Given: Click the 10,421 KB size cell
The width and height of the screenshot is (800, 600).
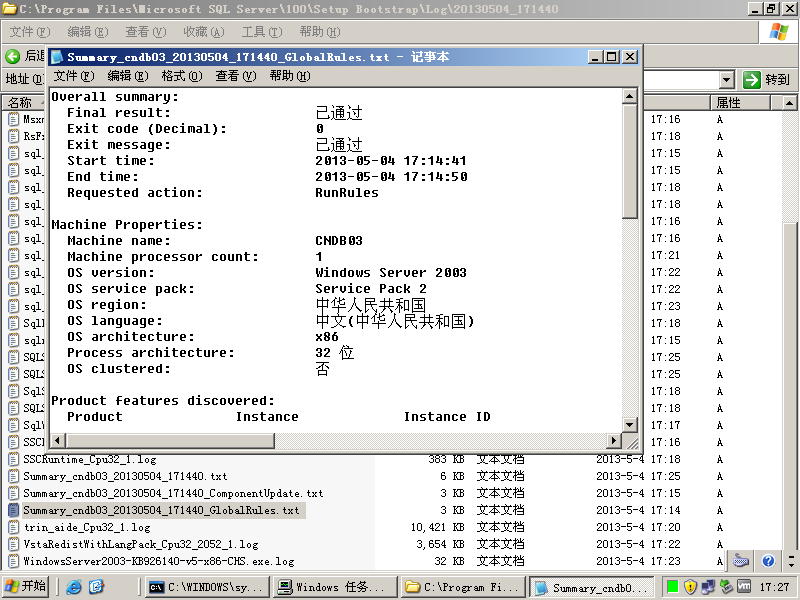Looking at the screenshot, I should (x=437, y=528).
